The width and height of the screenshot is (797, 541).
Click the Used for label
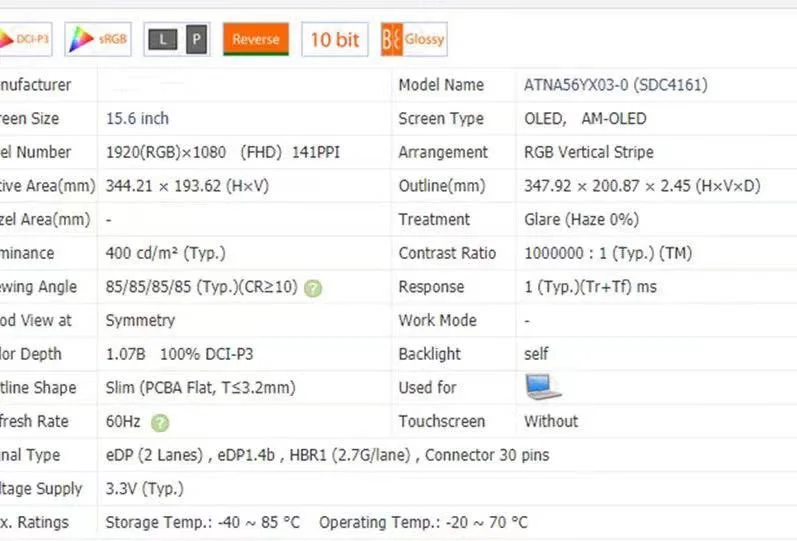[x=427, y=387]
